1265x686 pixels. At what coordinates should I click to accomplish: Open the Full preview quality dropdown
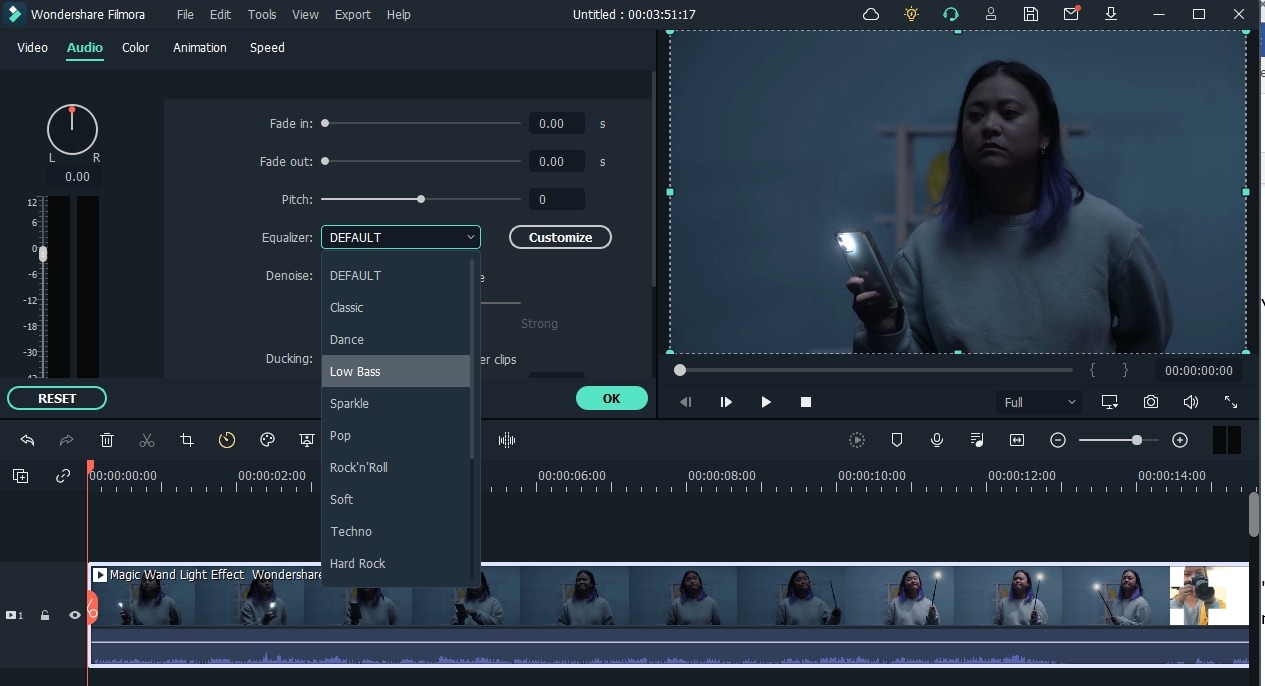tap(1040, 402)
